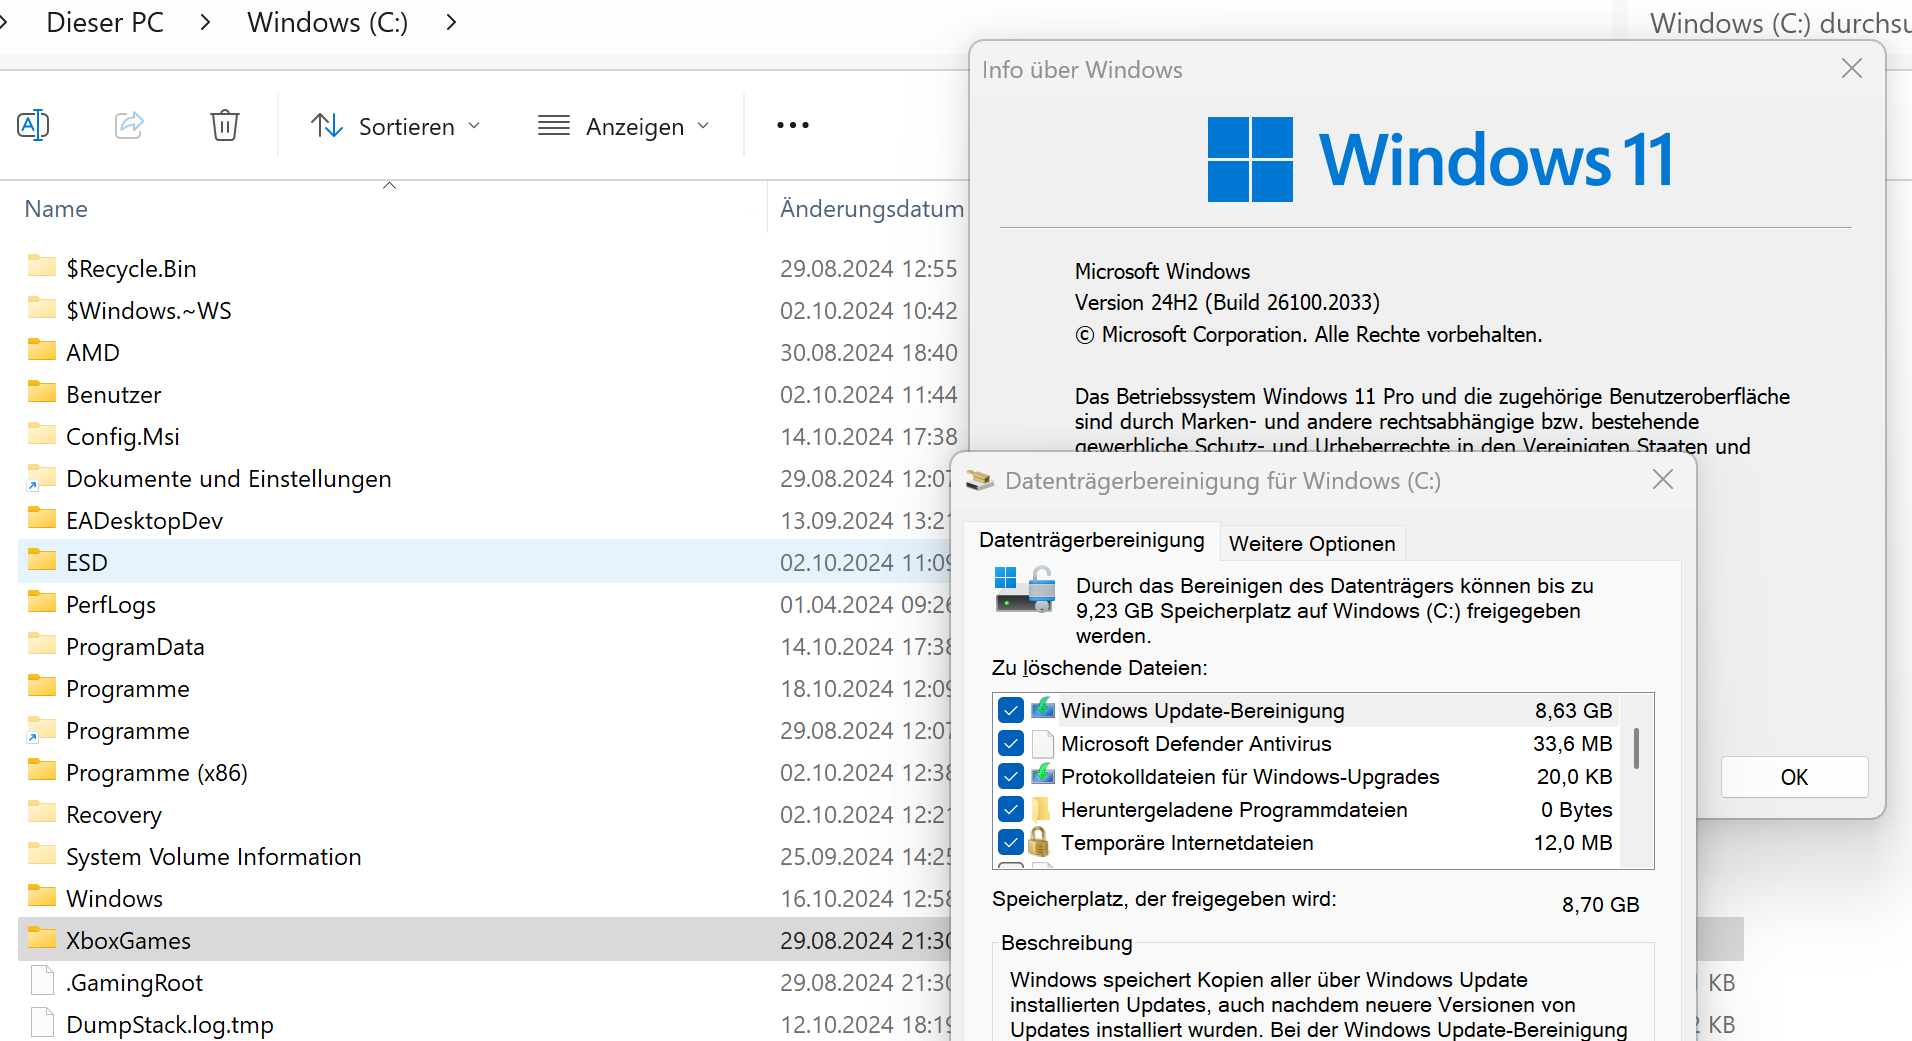Click Windows (C:) in the address breadcrumb
The height and width of the screenshot is (1041, 1912).
click(328, 22)
